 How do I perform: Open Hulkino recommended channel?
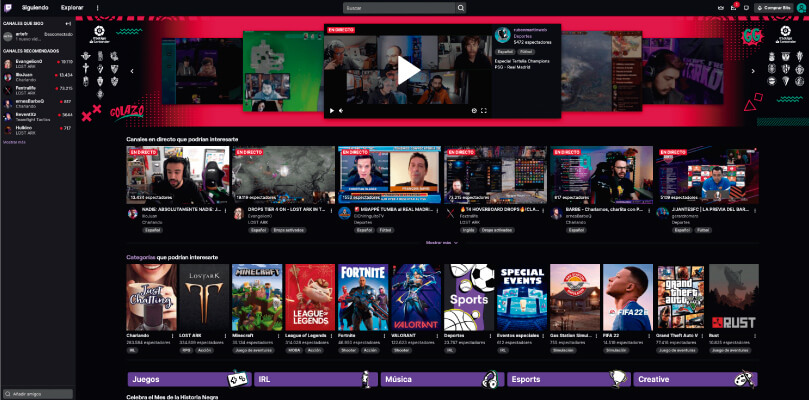pyautogui.click(x=38, y=130)
